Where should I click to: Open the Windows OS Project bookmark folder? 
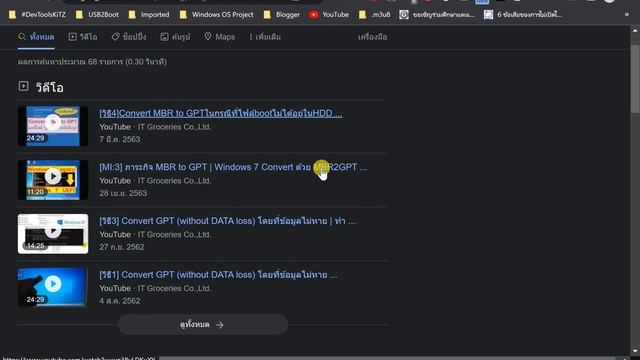click(x=216, y=15)
